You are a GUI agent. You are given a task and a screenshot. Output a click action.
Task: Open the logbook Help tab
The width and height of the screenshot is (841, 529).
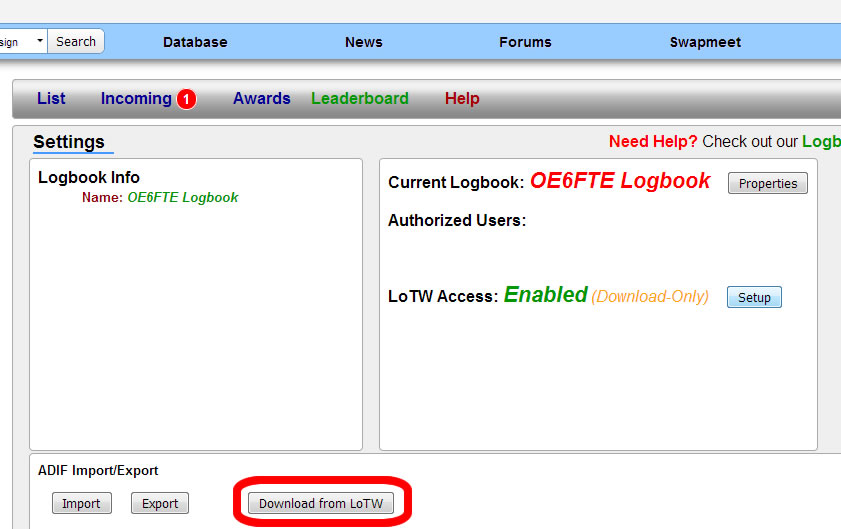click(462, 99)
